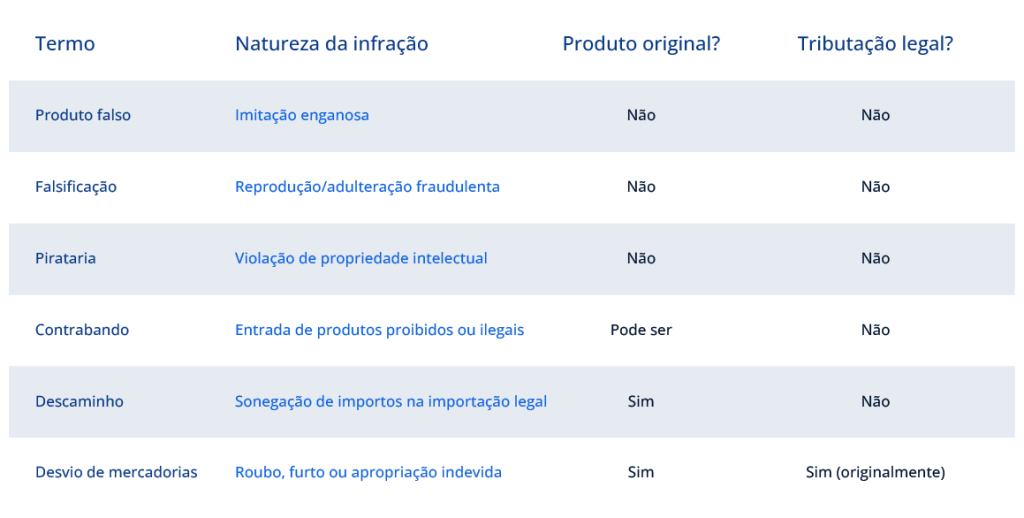Open 'Reprodução/adulteração fraudulenta' link
Image resolution: width=1024 pixels, height=518 pixels.
tap(367, 187)
